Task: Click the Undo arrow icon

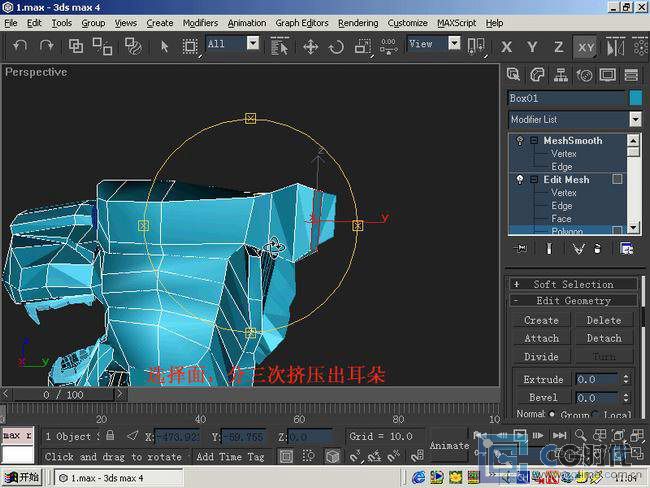Action: (19, 46)
